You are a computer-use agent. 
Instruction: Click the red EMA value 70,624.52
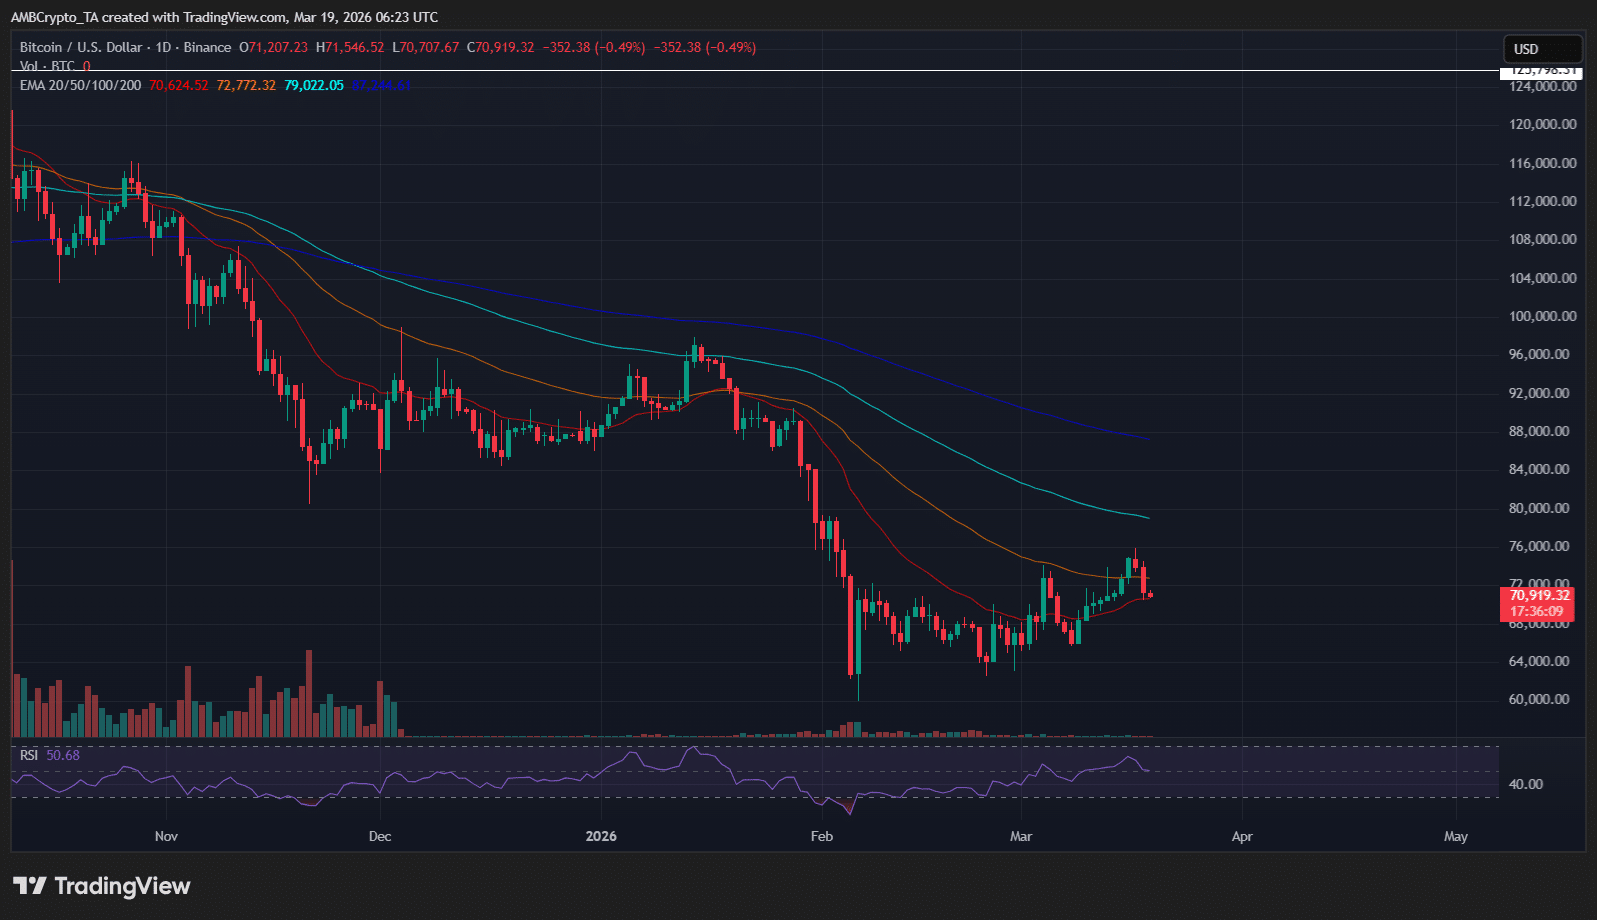pos(178,85)
